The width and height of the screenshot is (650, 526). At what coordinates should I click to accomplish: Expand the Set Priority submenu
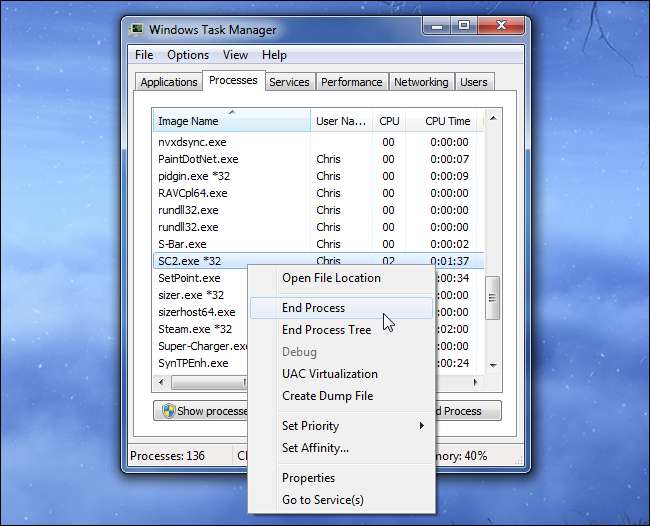(x=342, y=426)
